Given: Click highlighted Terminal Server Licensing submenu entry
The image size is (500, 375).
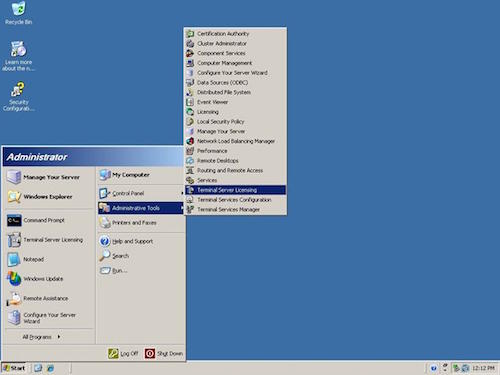Looking at the screenshot, I should (x=235, y=190).
